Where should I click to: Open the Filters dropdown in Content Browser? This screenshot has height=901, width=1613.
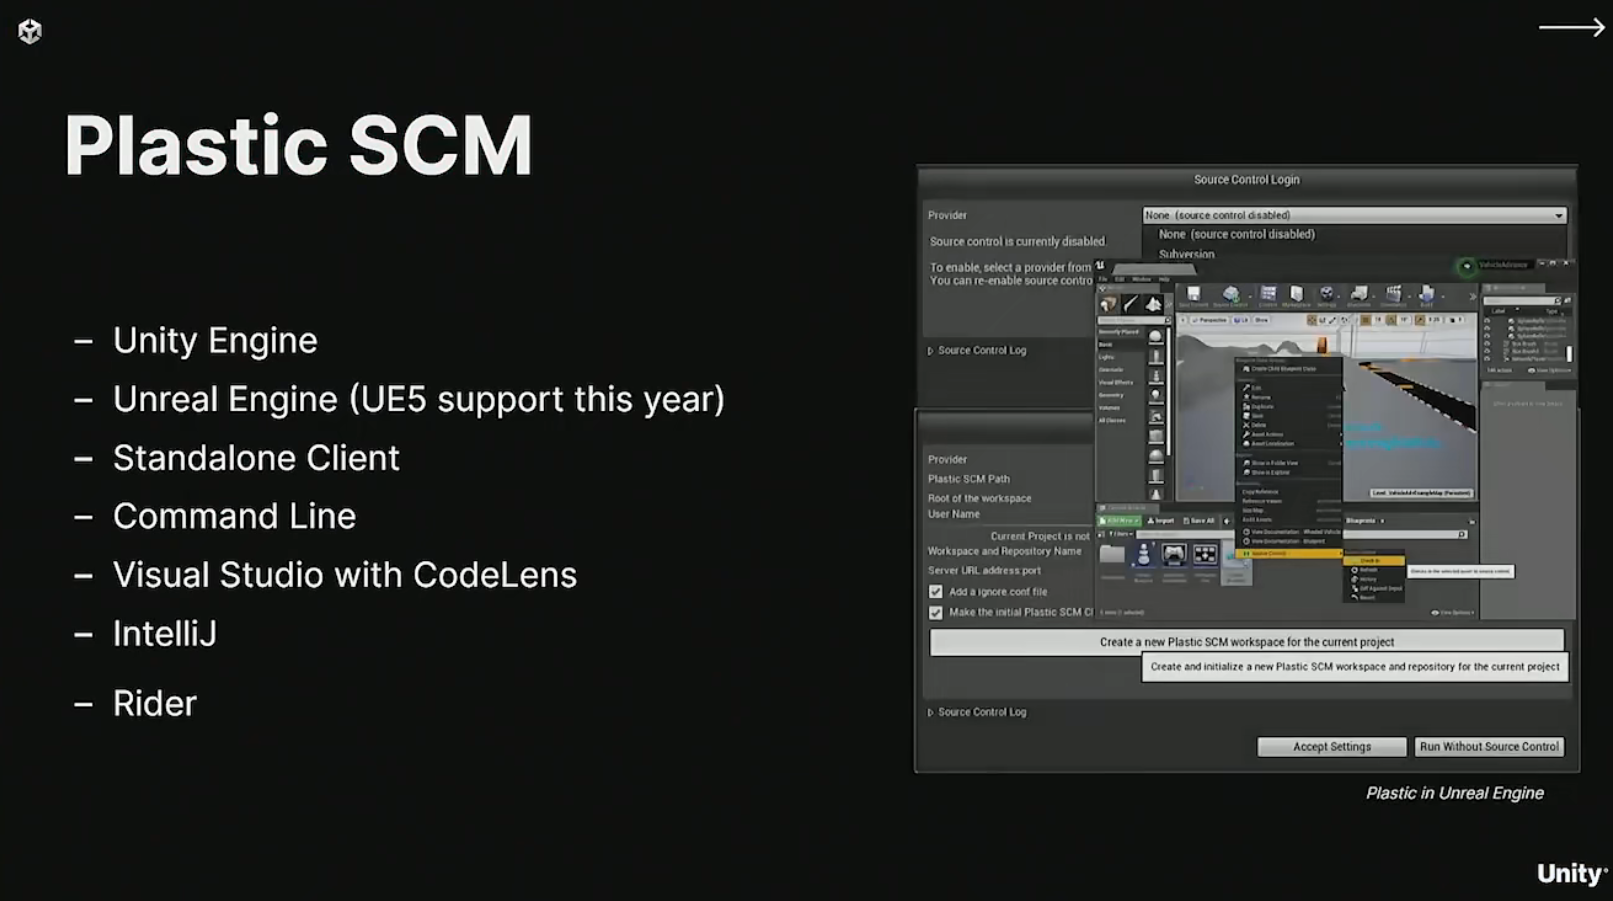click(x=1120, y=534)
